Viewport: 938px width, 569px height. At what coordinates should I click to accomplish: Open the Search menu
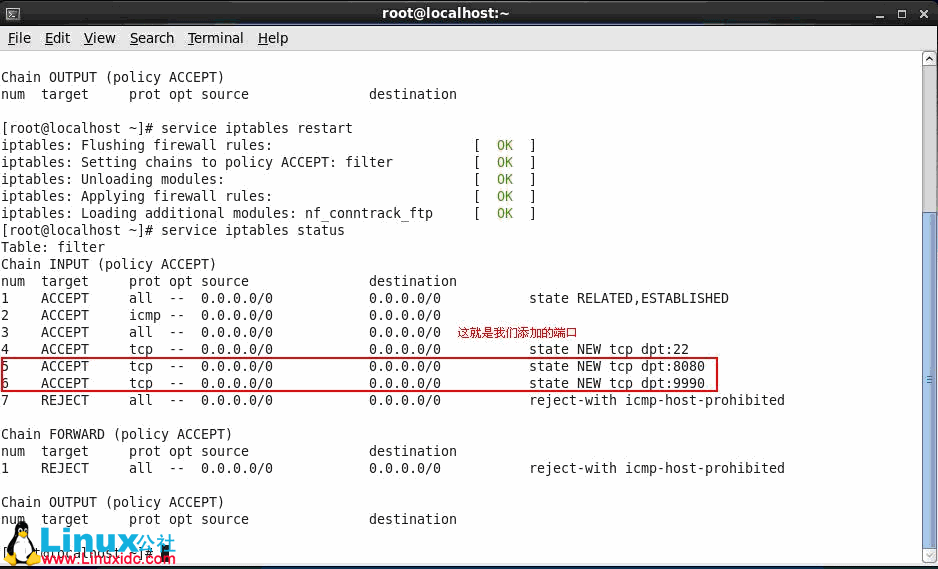tap(152, 38)
